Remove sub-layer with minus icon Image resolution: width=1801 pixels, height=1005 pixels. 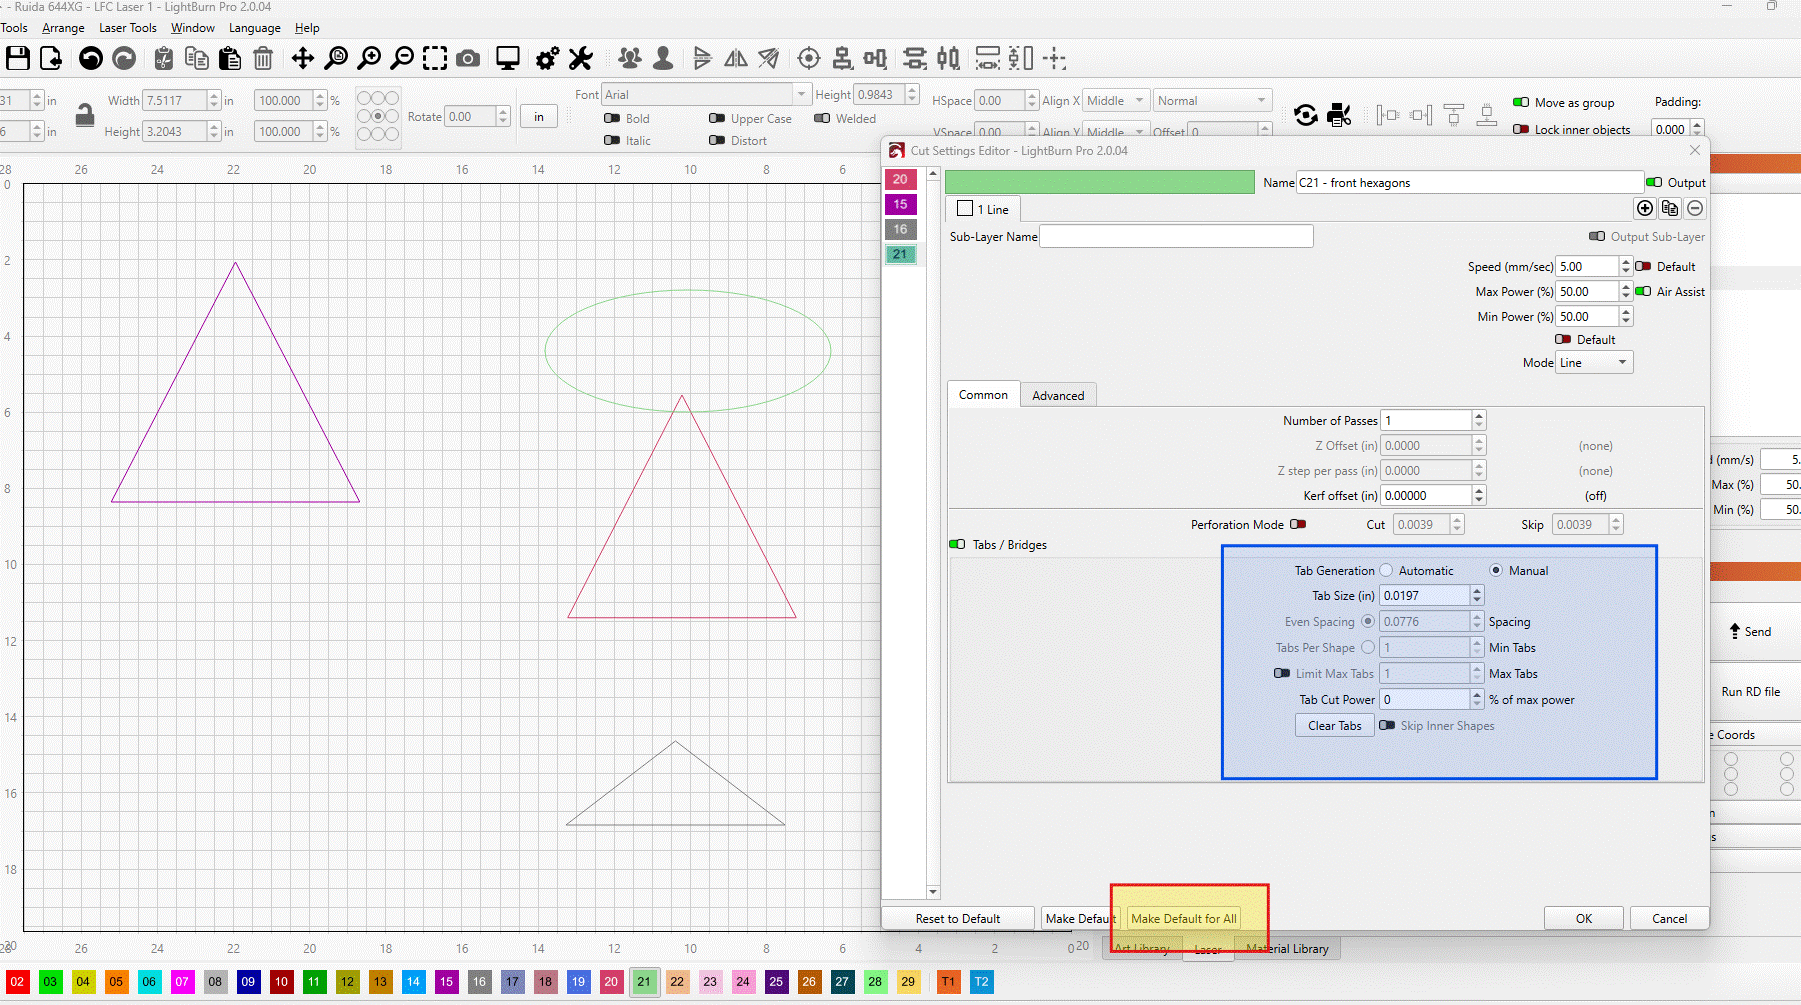pyautogui.click(x=1695, y=208)
